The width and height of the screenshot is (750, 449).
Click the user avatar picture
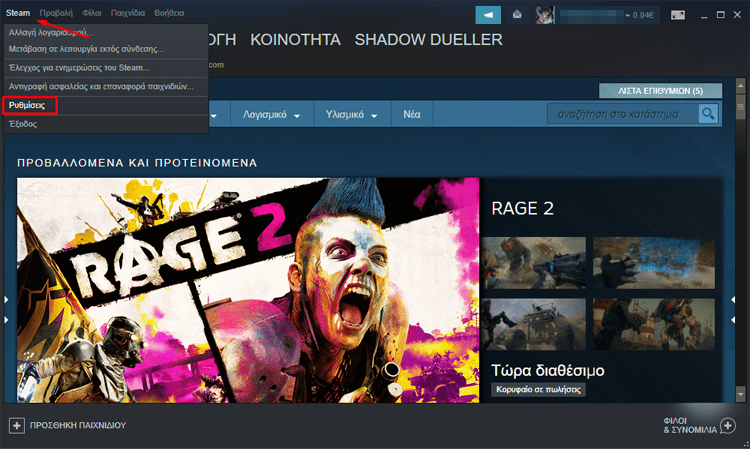coord(545,15)
